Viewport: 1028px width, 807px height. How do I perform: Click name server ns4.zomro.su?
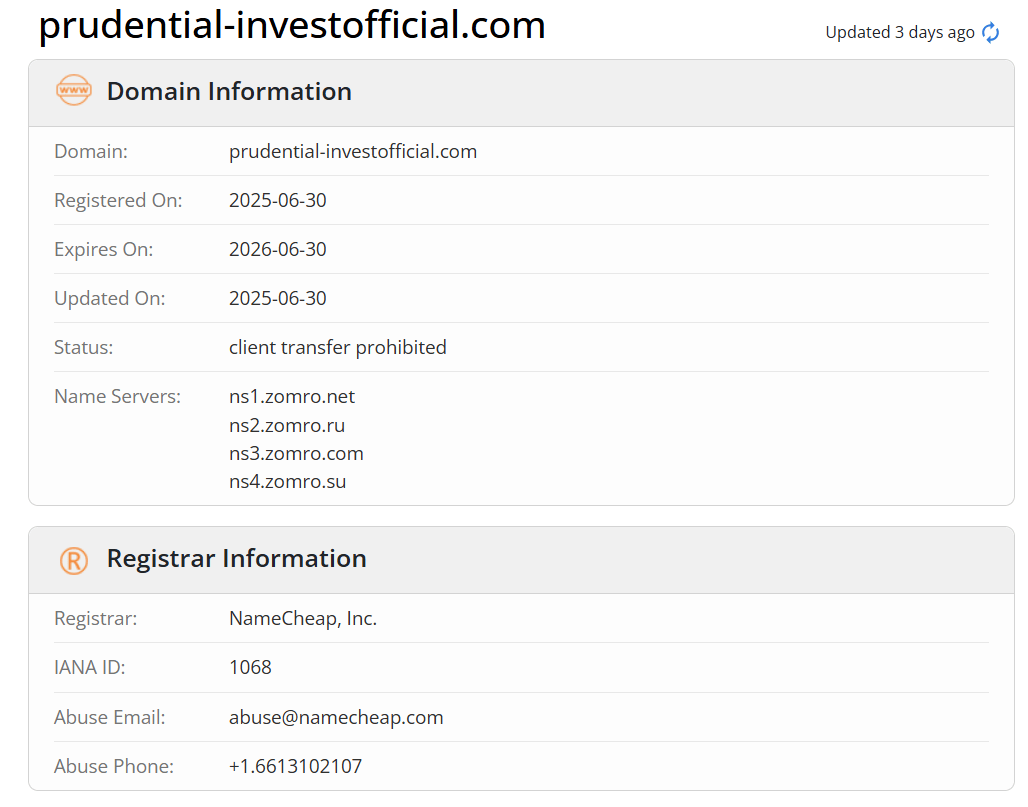[x=287, y=482]
